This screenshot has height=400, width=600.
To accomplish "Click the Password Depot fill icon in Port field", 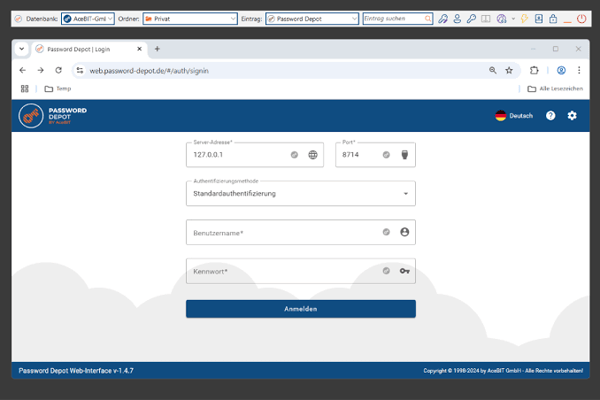I will click(386, 155).
